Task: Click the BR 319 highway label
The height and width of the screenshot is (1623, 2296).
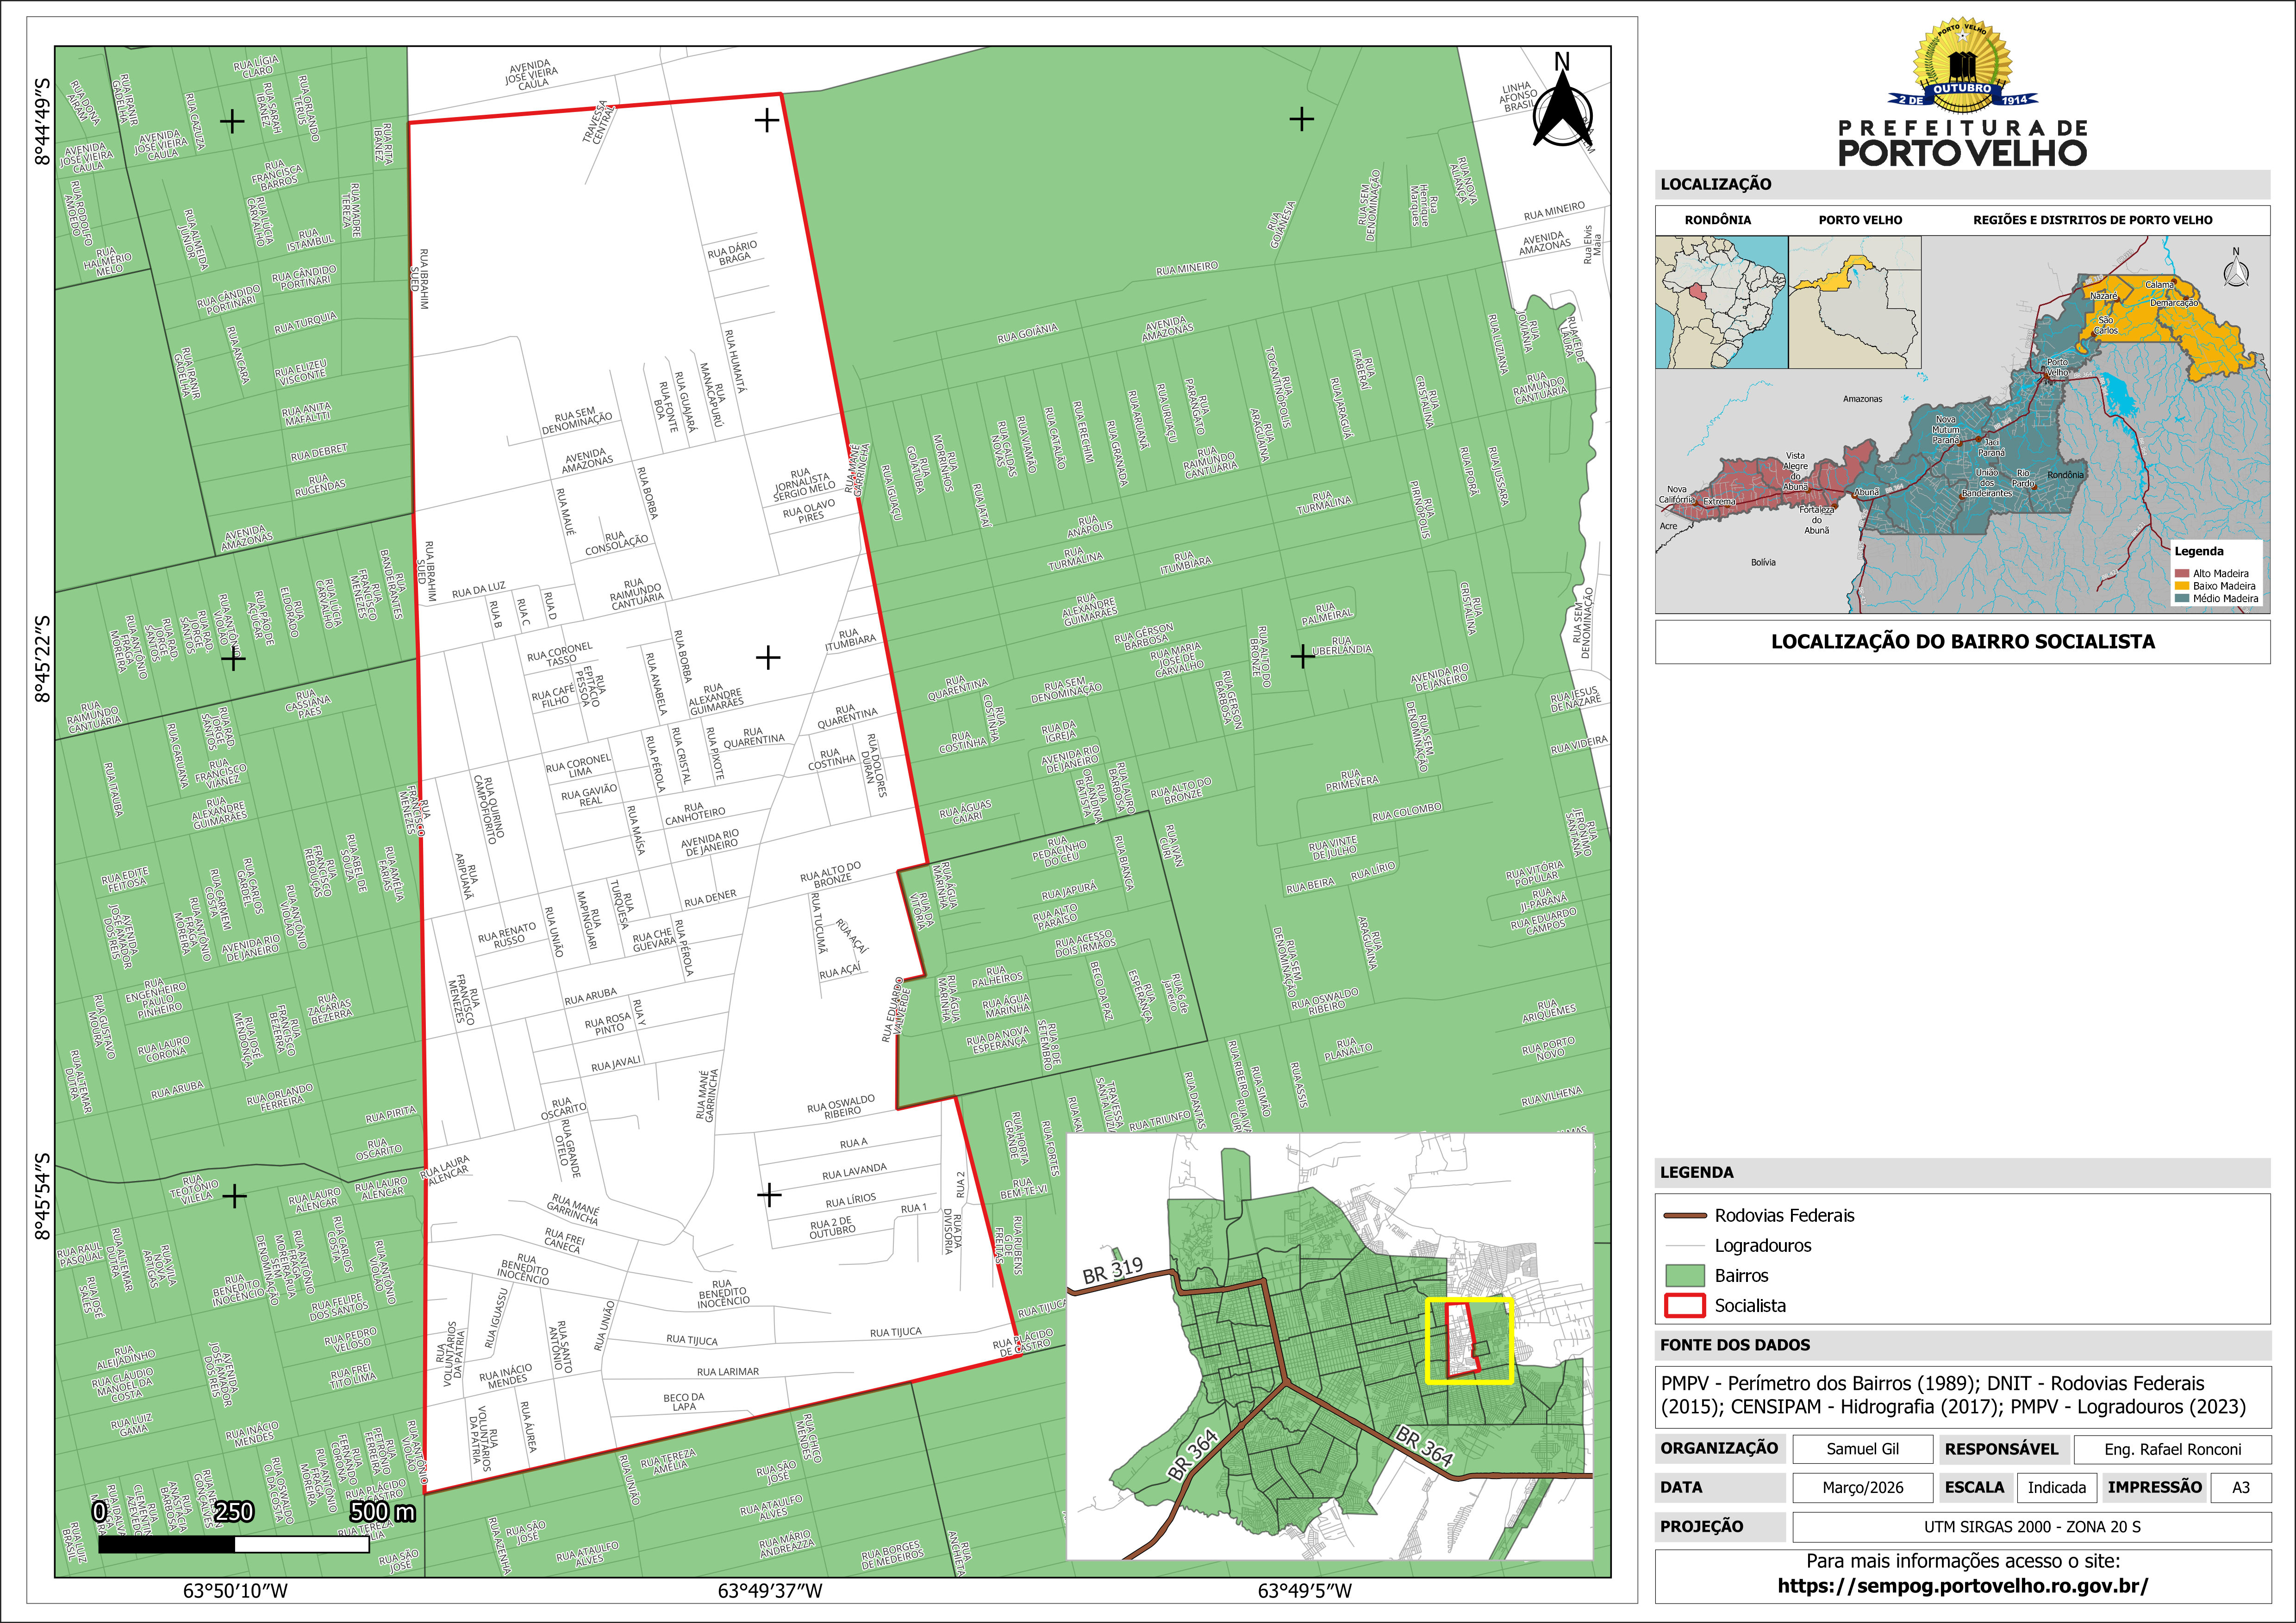Action: coord(1112,1270)
